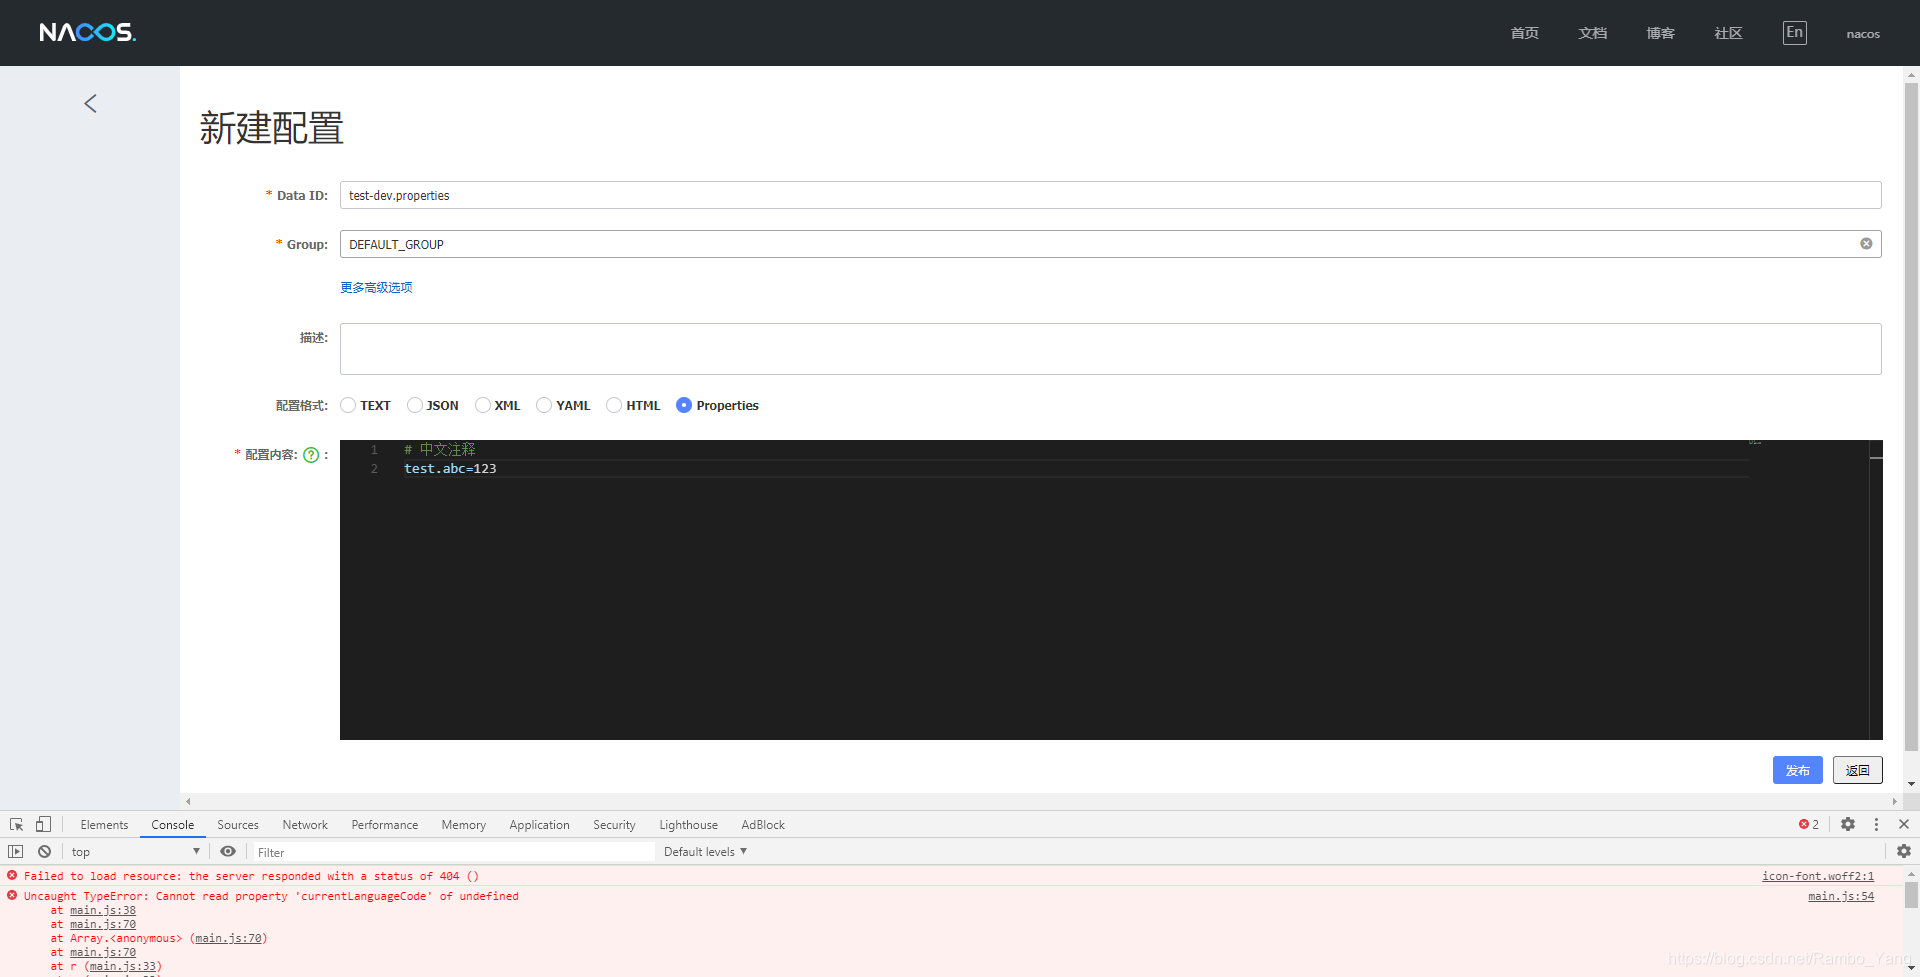Click the help icon beside 配置内容
Viewport: 1920px width, 977px height.
pos(311,455)
